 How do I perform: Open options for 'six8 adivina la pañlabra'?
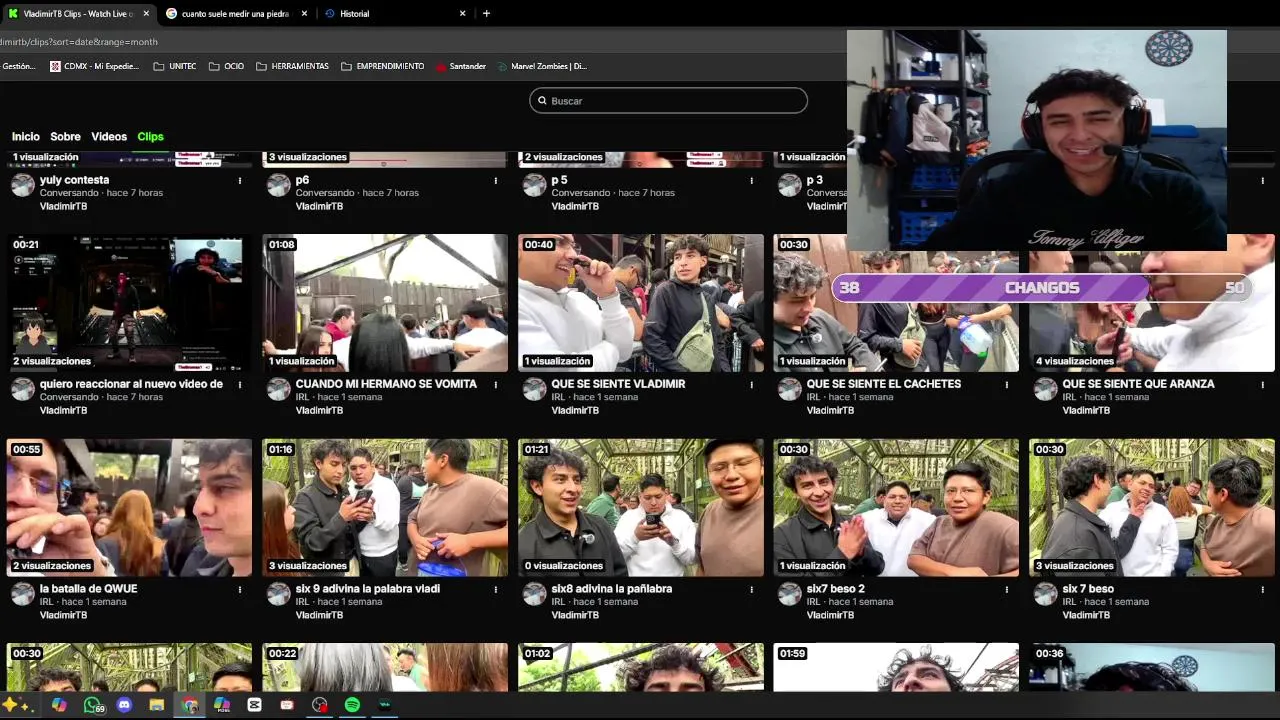[752, 590]
